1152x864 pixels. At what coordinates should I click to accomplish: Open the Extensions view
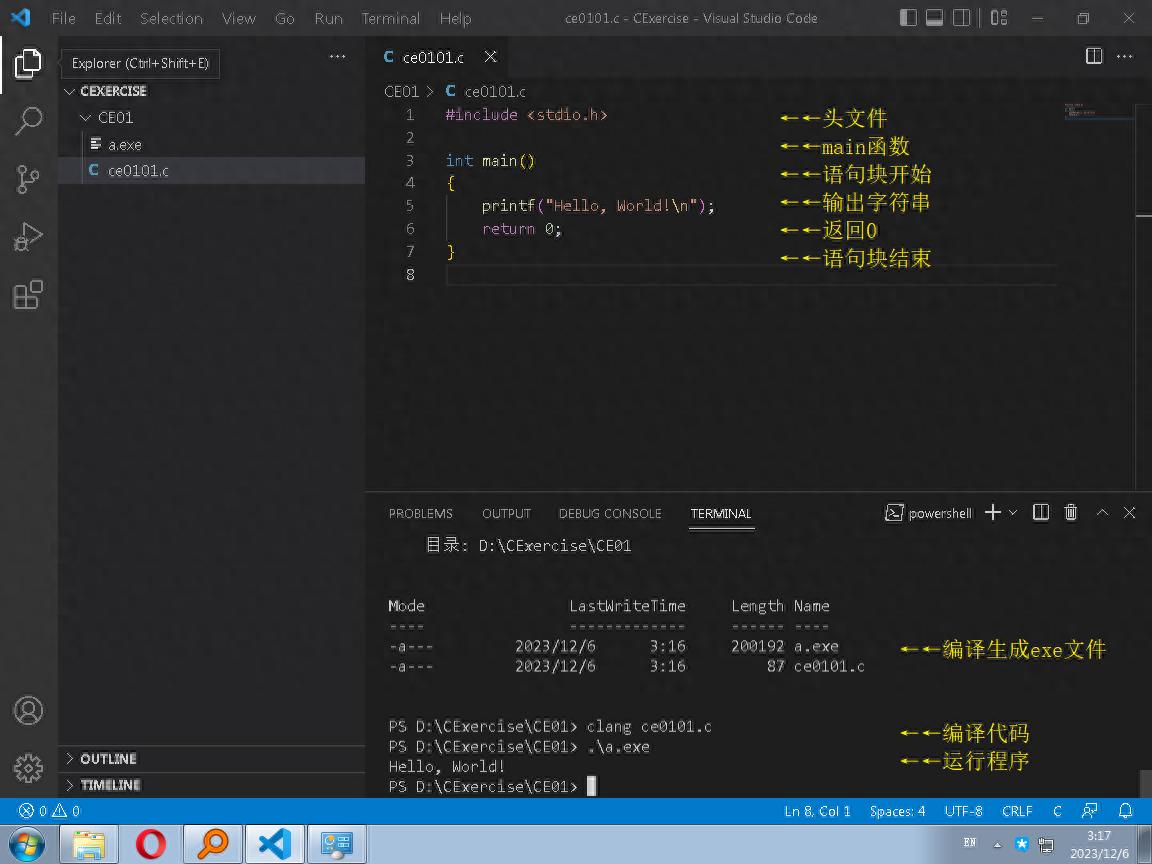click(x=28, y=295)
